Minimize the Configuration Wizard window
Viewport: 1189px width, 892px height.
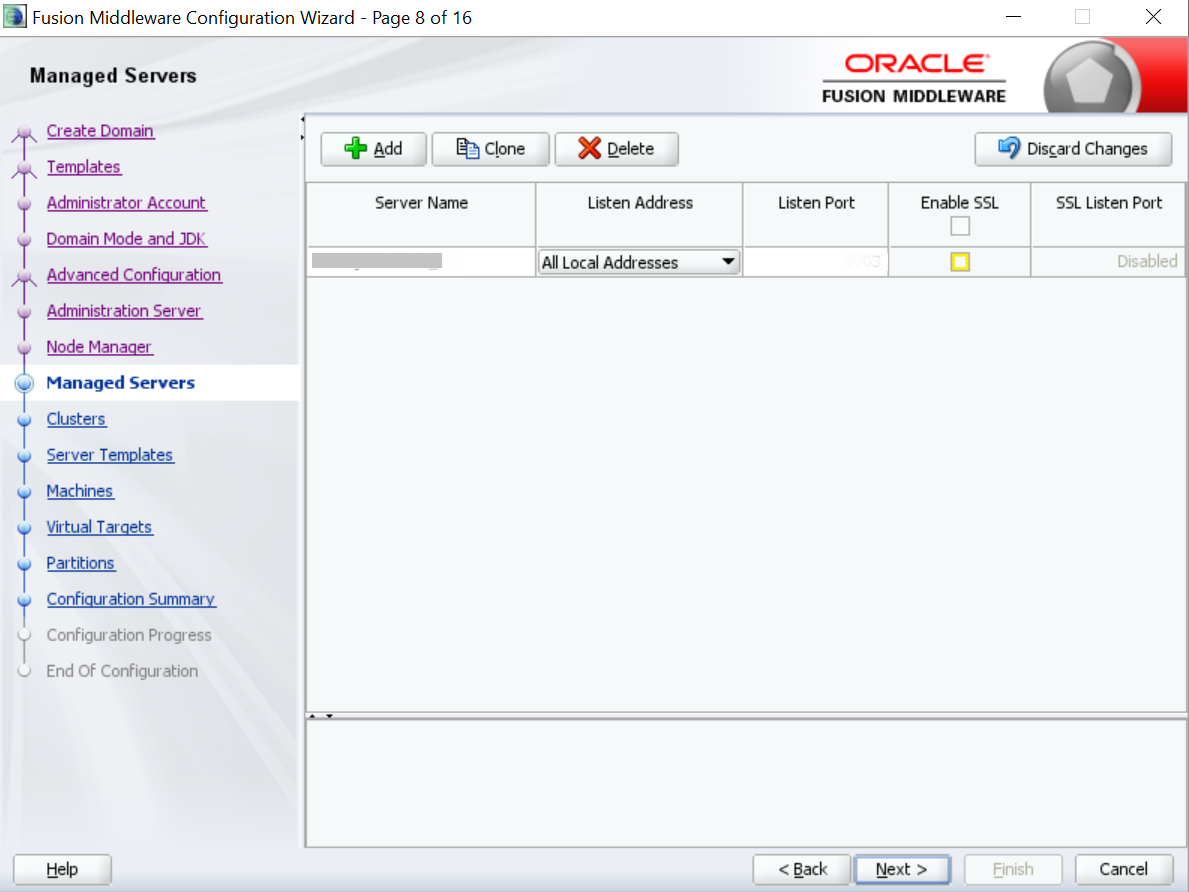(x=1013, y=17)
